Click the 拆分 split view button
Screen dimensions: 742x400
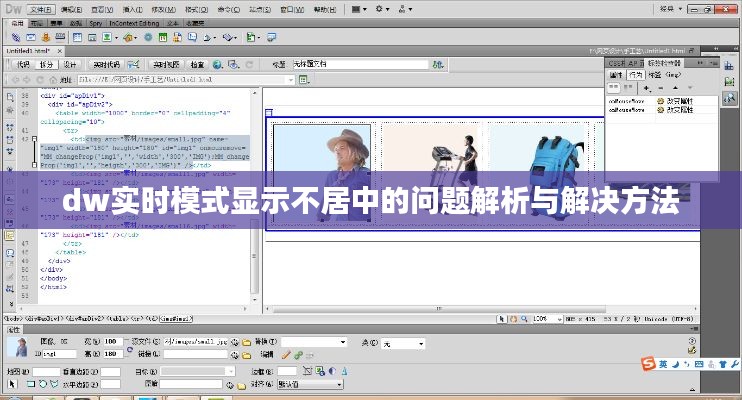(x=46, y=64)
